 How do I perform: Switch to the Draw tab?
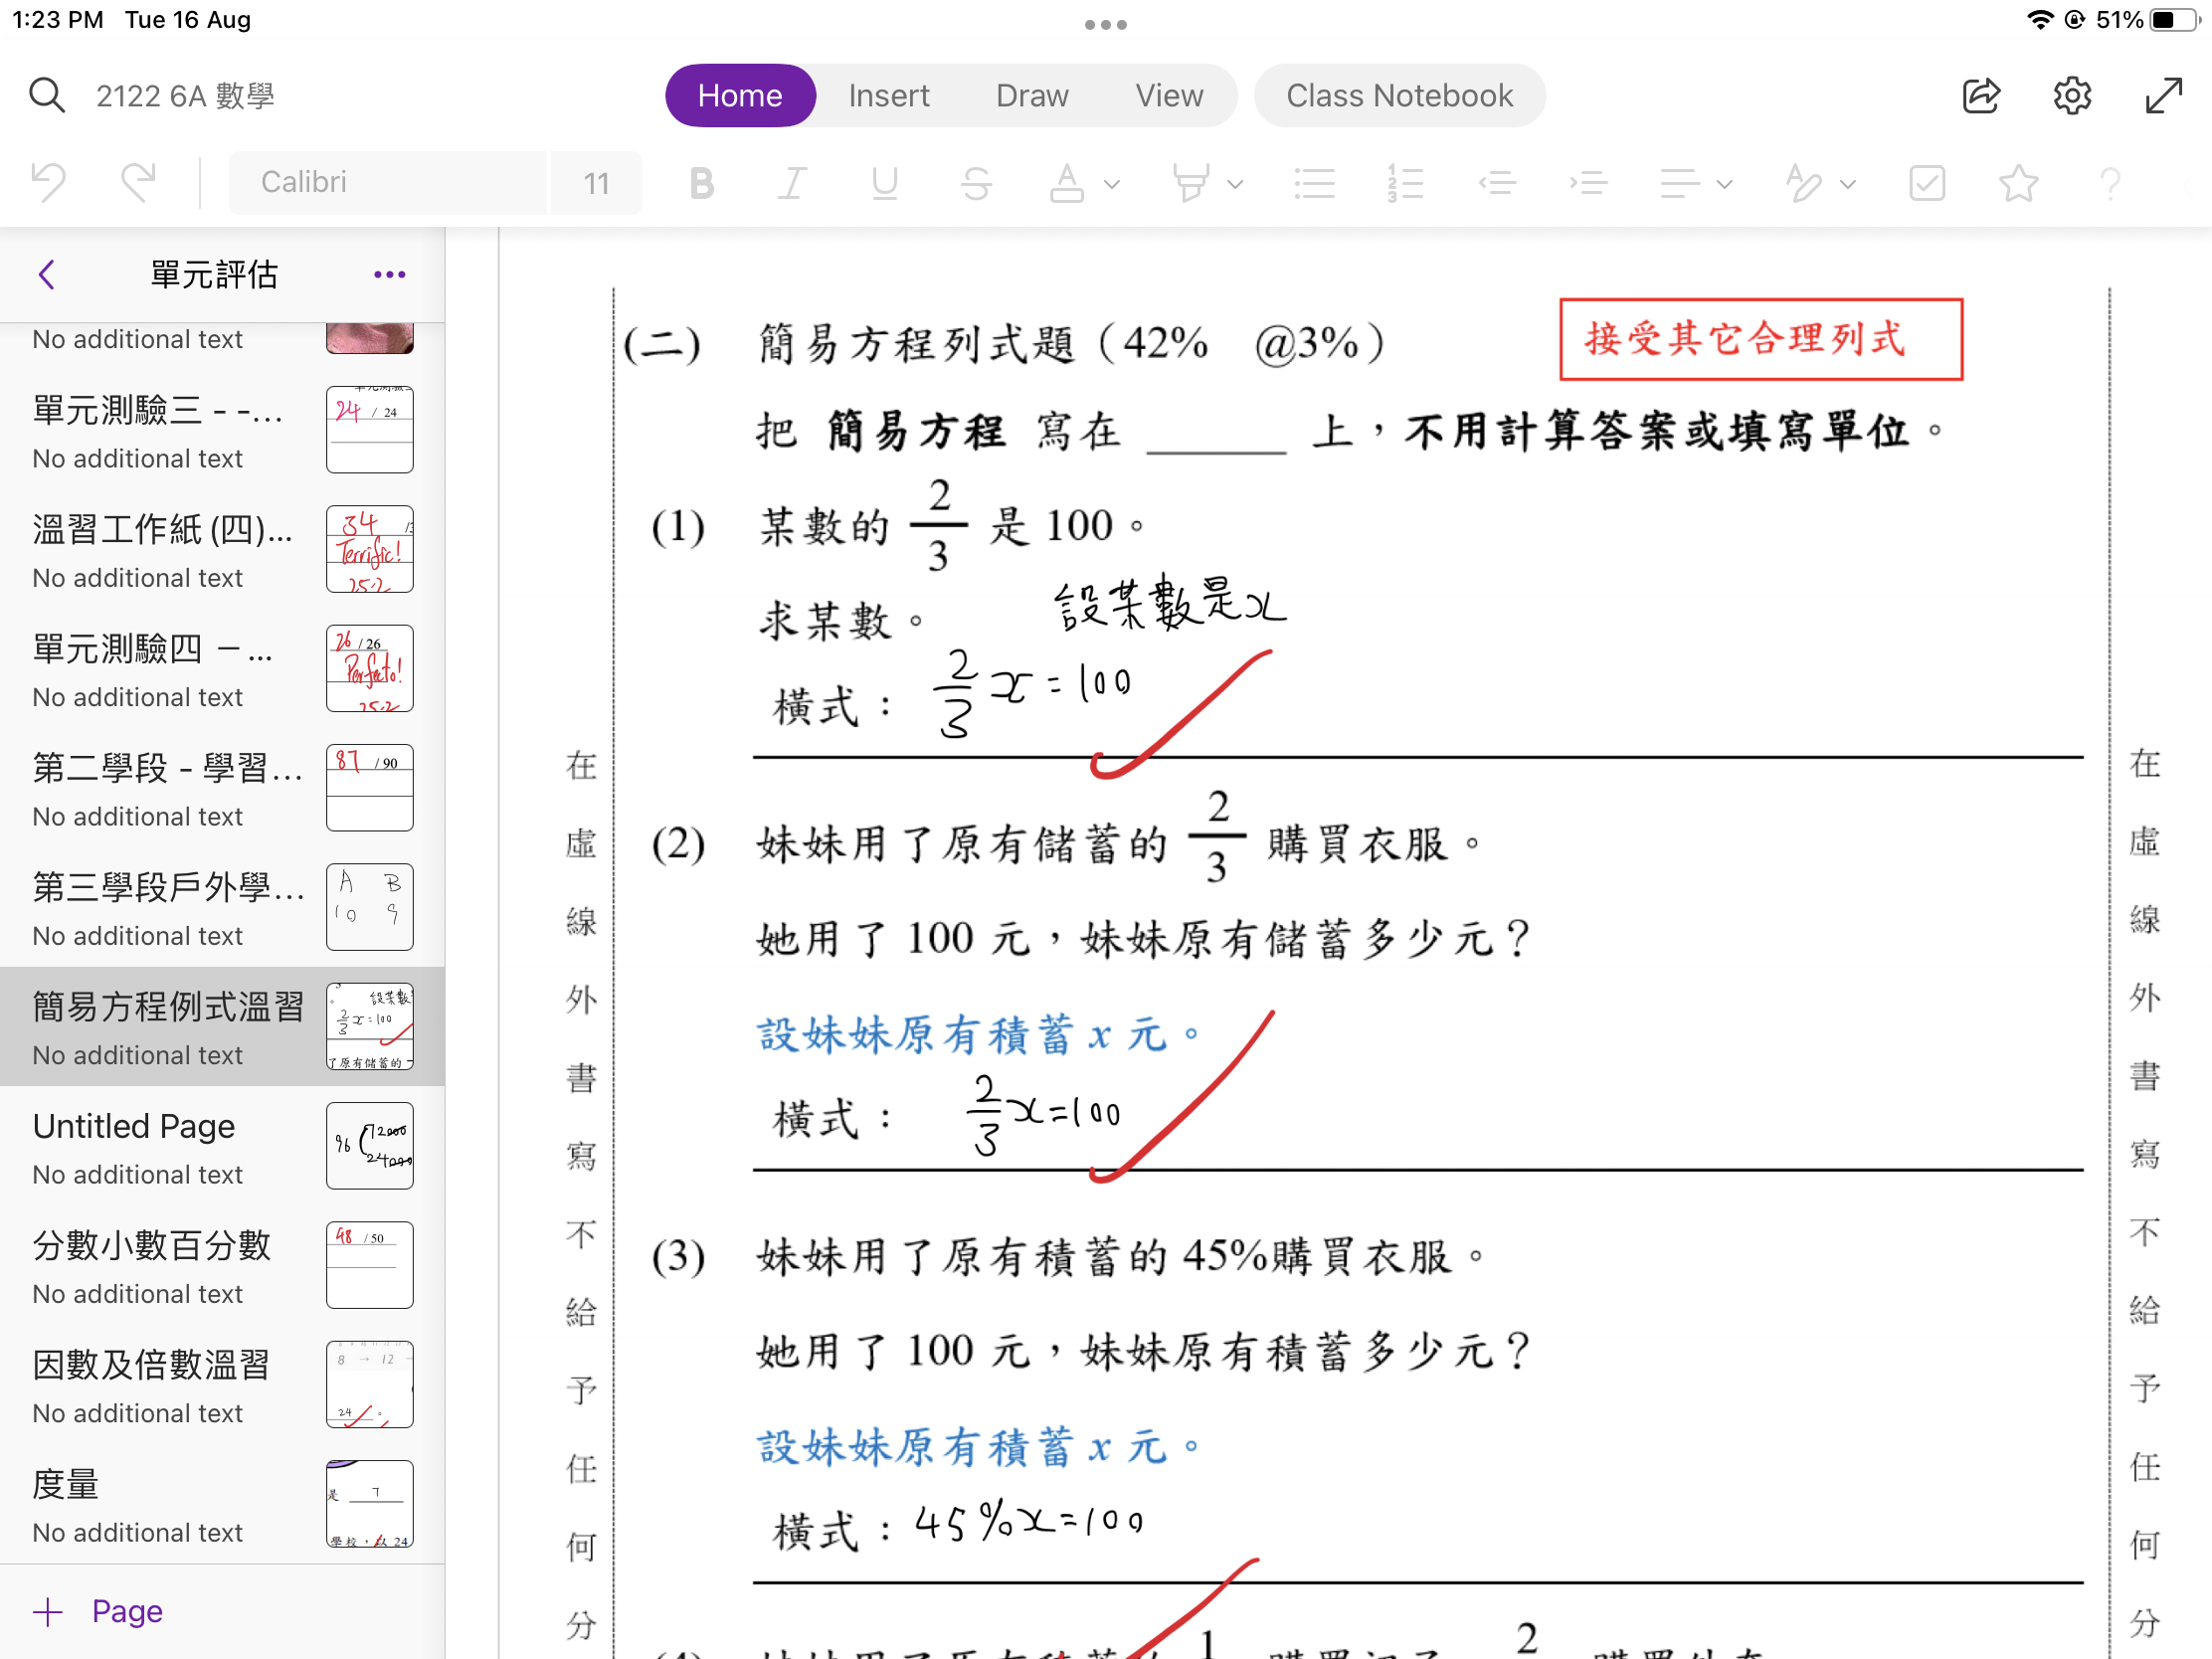point(1032,96)
